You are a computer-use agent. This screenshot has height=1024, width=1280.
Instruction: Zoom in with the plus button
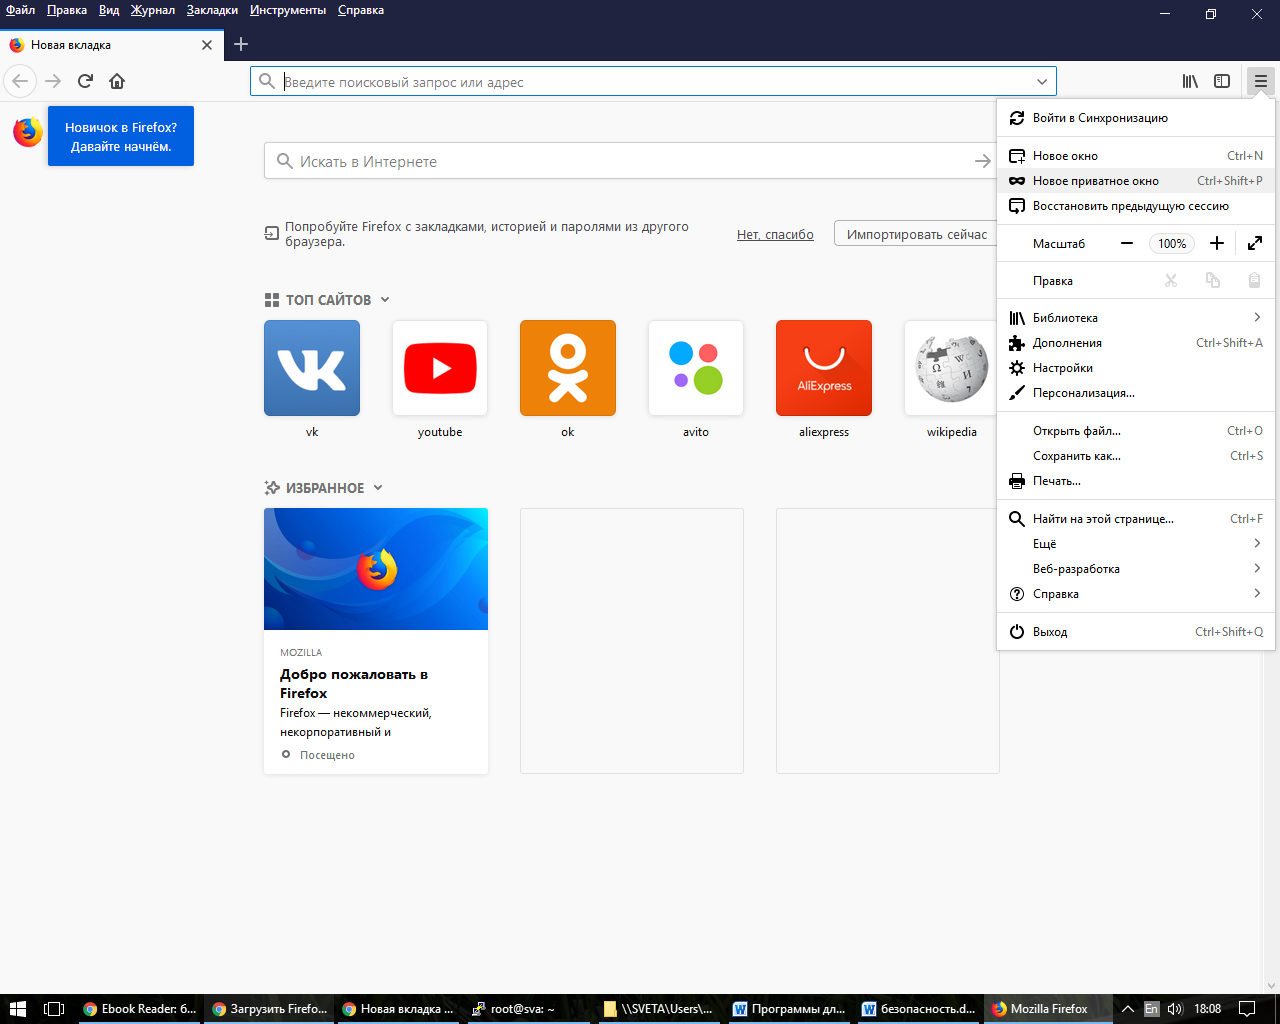click(x=1217, y=243)
